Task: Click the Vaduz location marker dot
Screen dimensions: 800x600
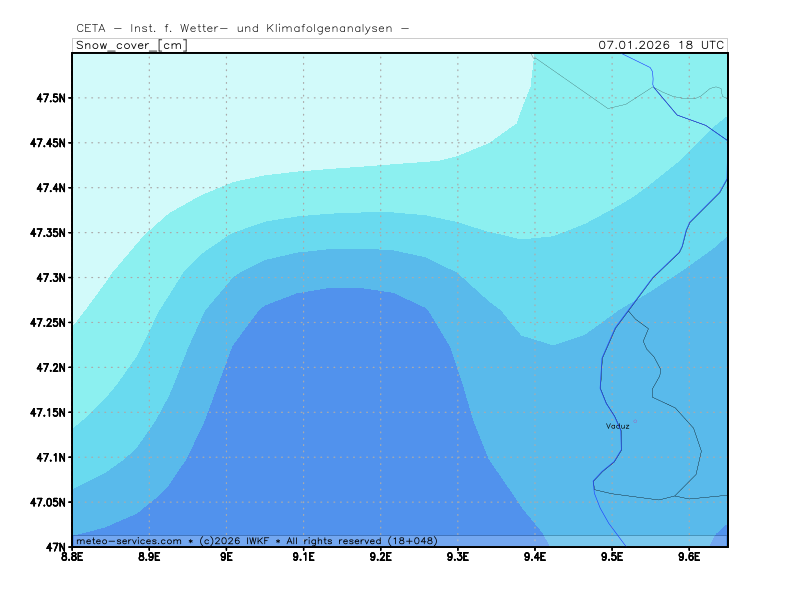Action: [634, 421]
